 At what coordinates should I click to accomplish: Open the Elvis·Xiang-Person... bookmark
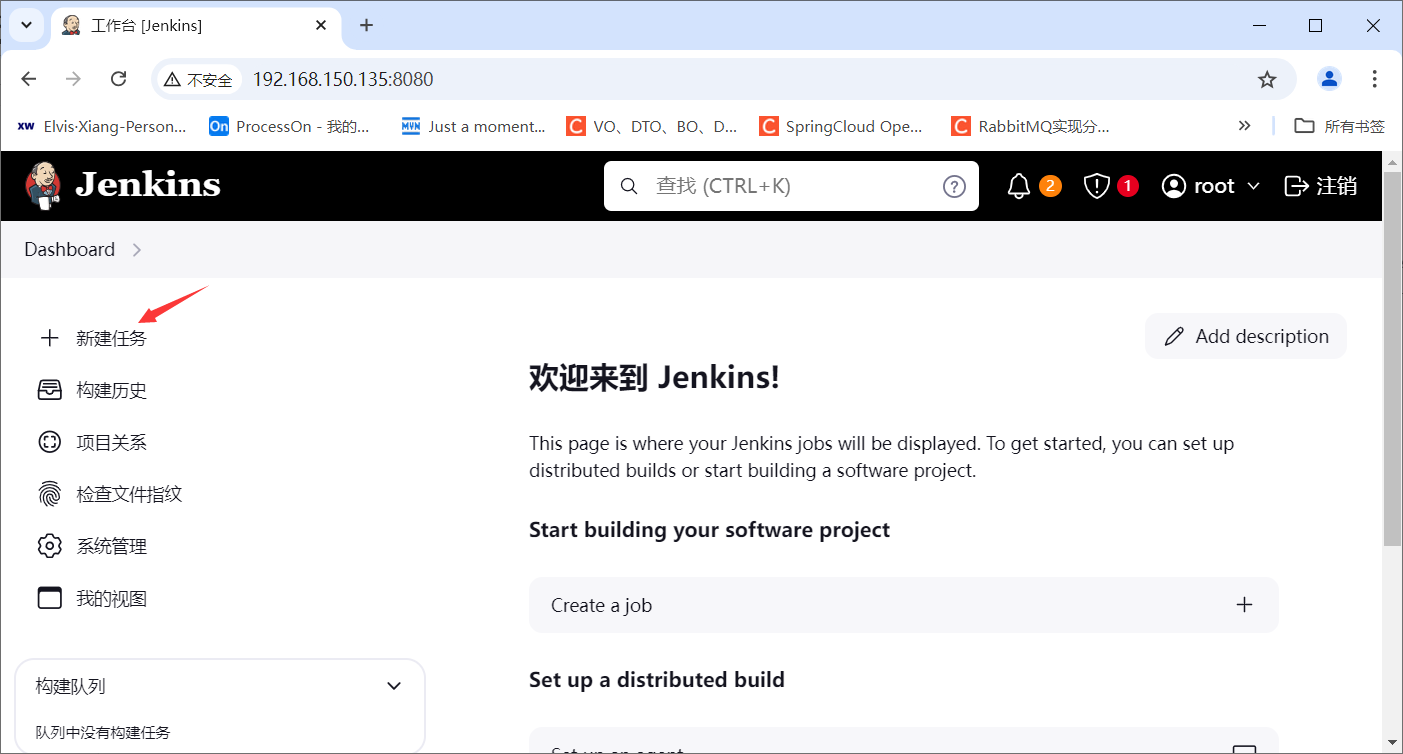[x=102, y=126]
